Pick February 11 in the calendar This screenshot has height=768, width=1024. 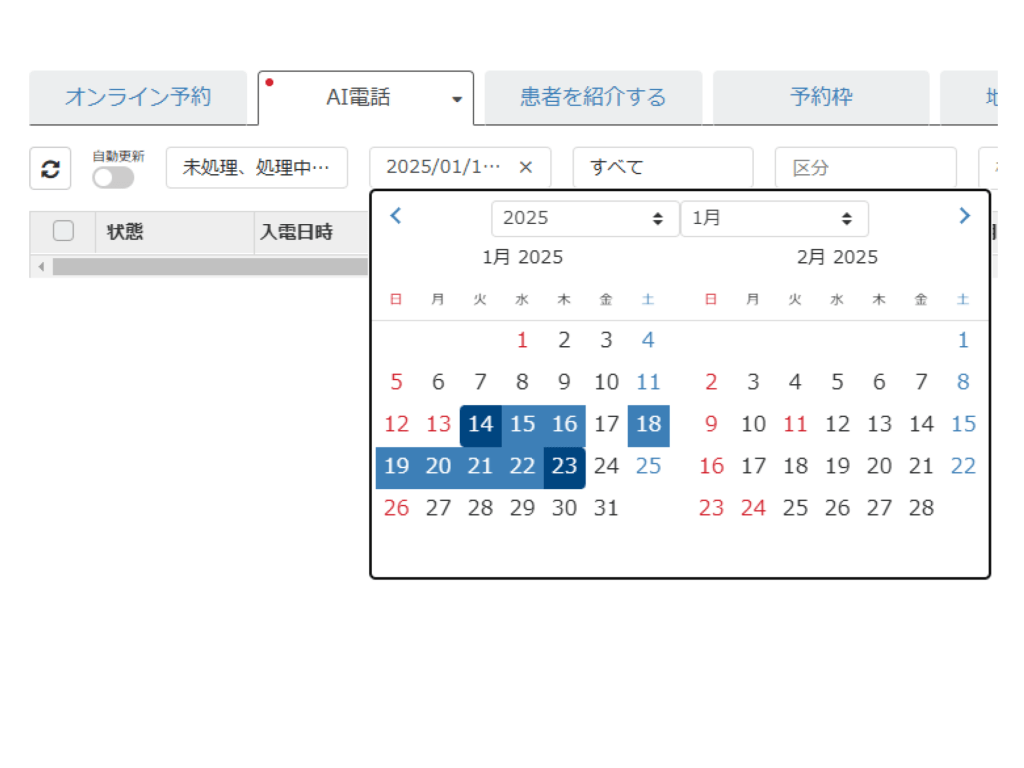(x=795, y=424)
